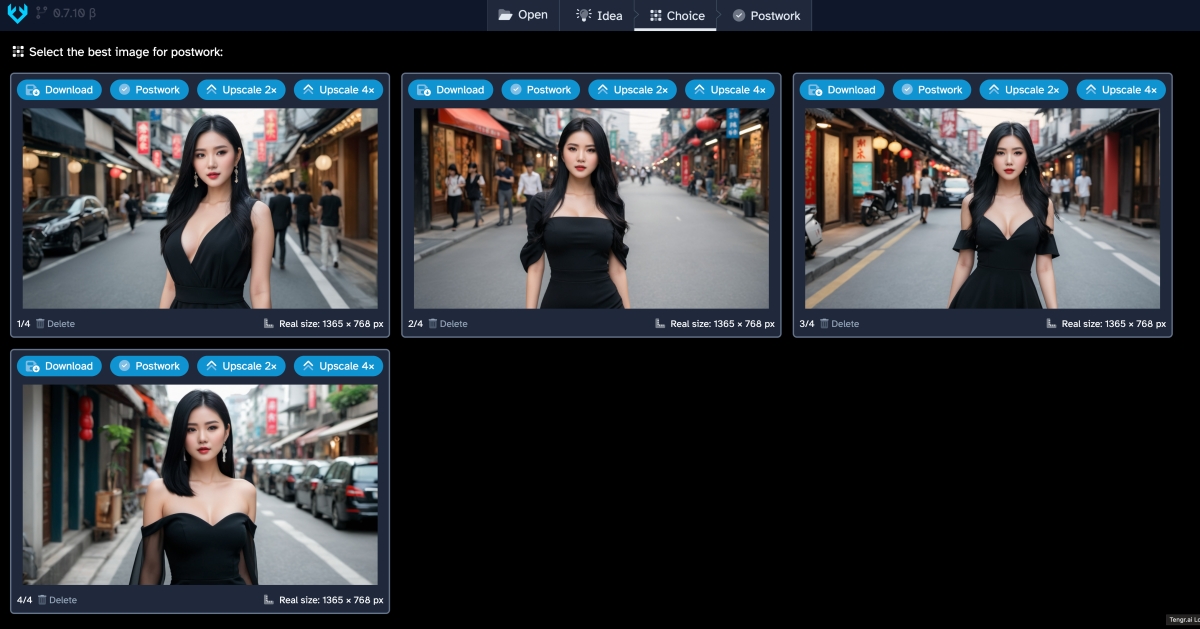Send image 2/4 to Postwork
The width and height of the screenshot is (1200, 629).
540,90
